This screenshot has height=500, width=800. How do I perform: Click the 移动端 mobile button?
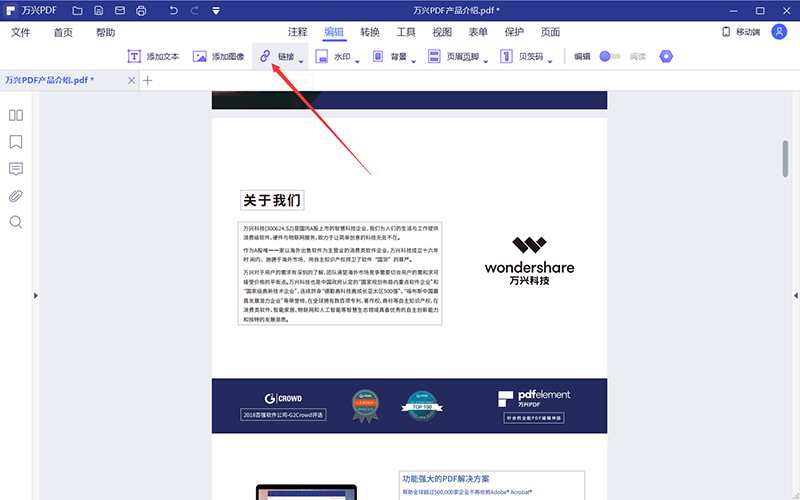pyautogui.click(x=741, y=32)
